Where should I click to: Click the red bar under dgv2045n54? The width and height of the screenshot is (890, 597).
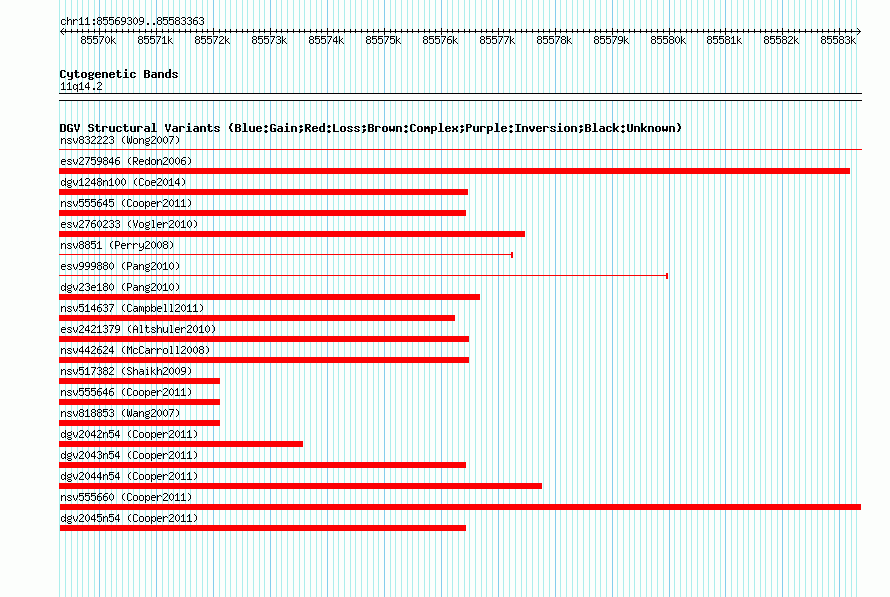click(x=263, y=528)
